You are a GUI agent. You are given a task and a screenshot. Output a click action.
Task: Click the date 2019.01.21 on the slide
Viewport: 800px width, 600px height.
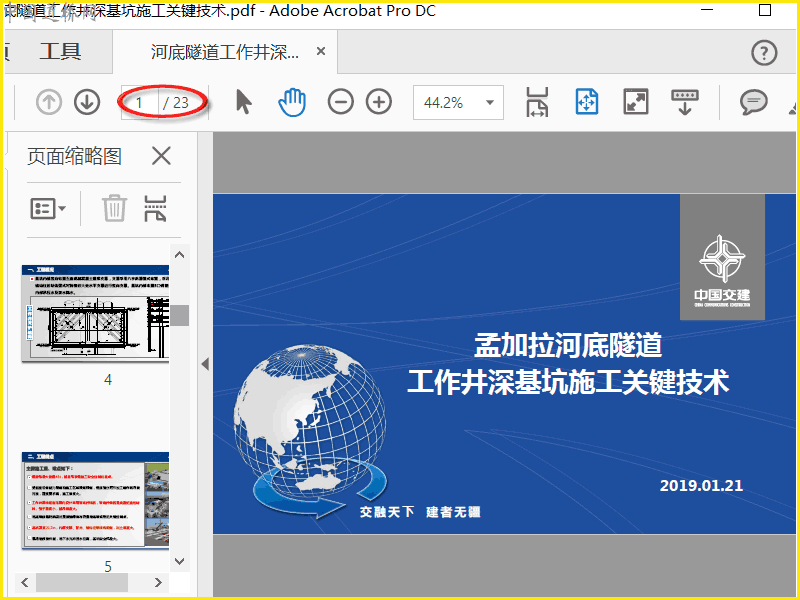701,485
